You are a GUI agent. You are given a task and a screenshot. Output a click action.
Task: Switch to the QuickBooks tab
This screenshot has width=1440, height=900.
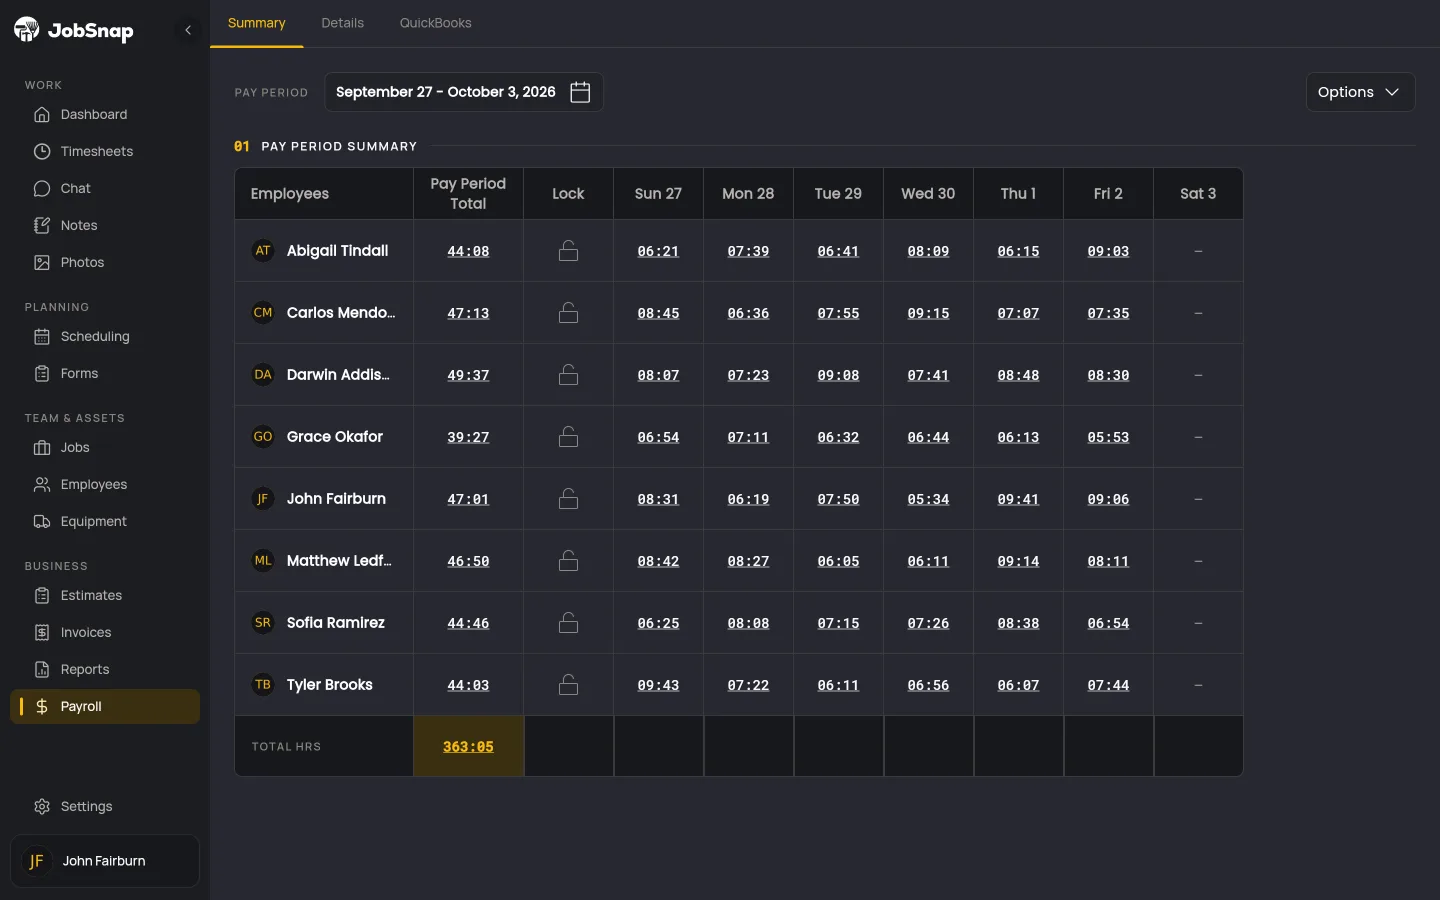pos(435,23)
